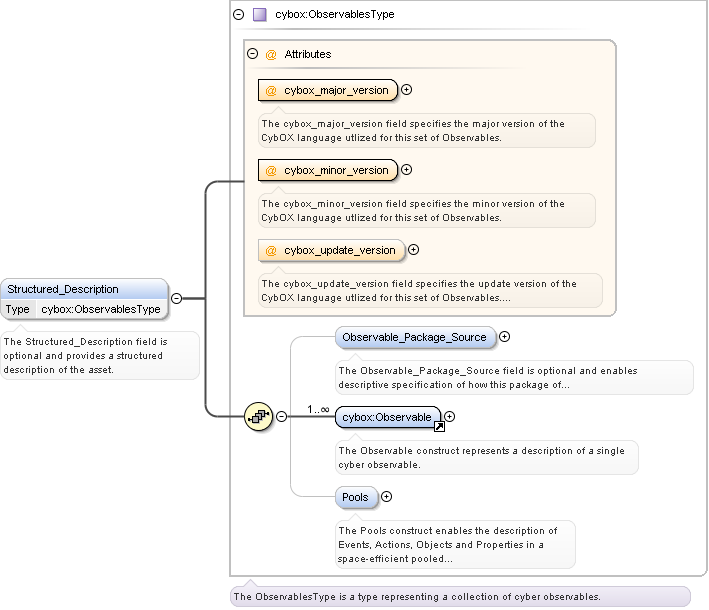Click the purple ObservablesType type icon
The width and height of the screenshot is (709, 610).
pyautogui.click(x=259, y=15)
